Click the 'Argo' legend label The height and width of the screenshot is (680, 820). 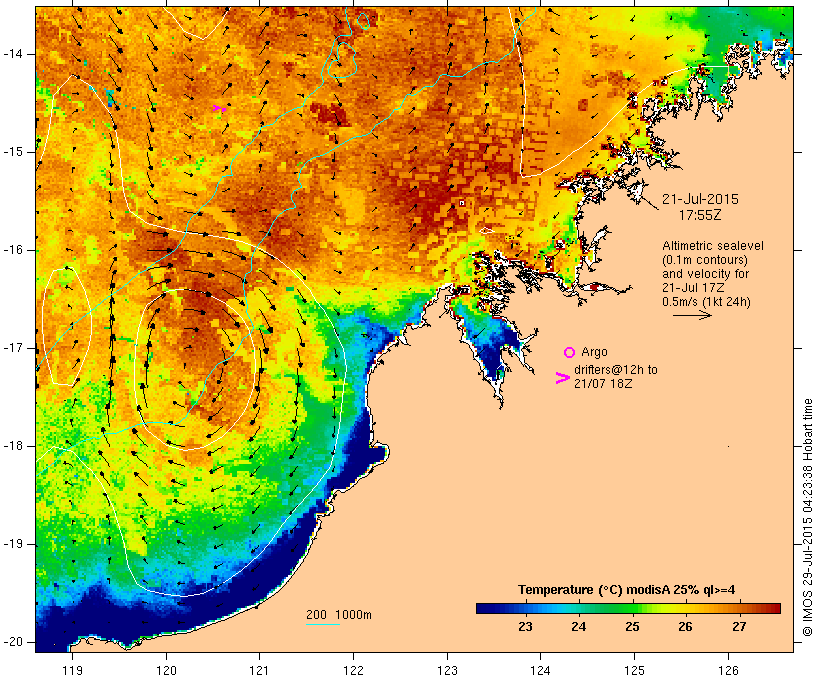[594, 352]
